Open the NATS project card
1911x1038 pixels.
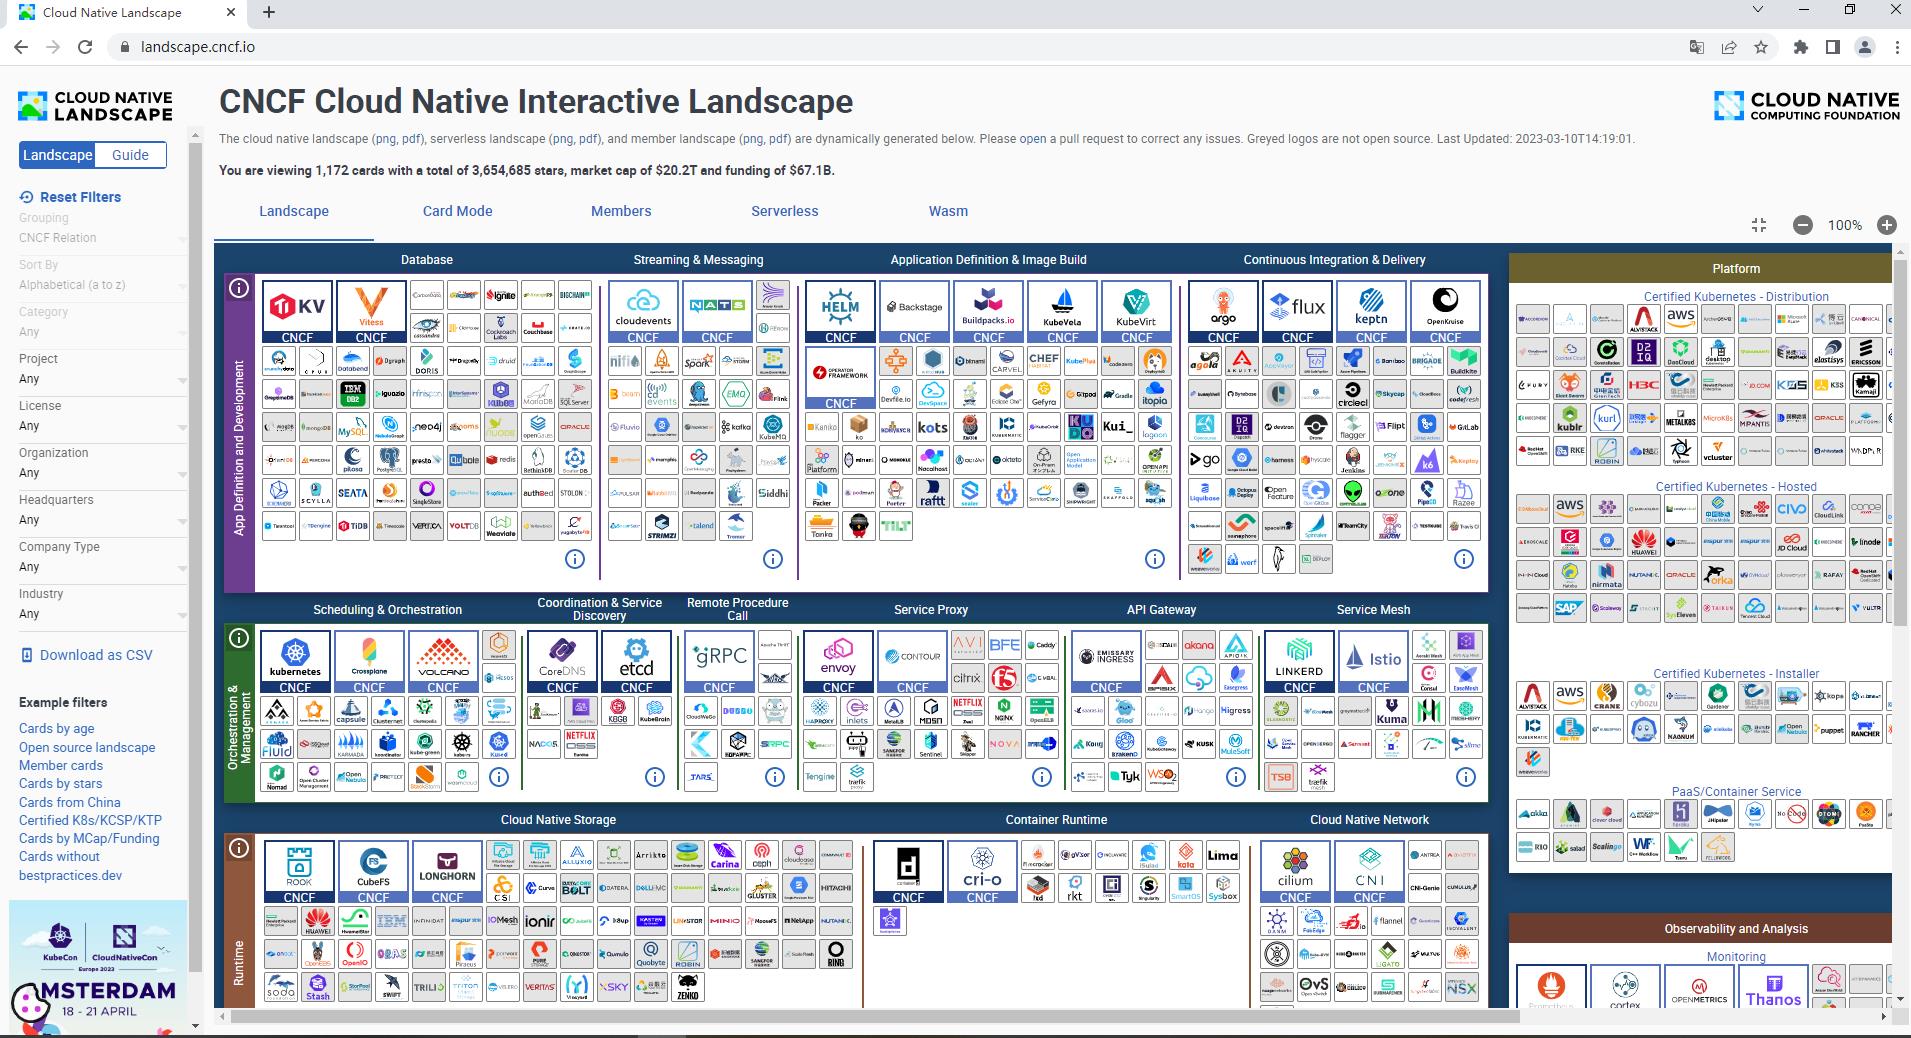coord(717,312)
